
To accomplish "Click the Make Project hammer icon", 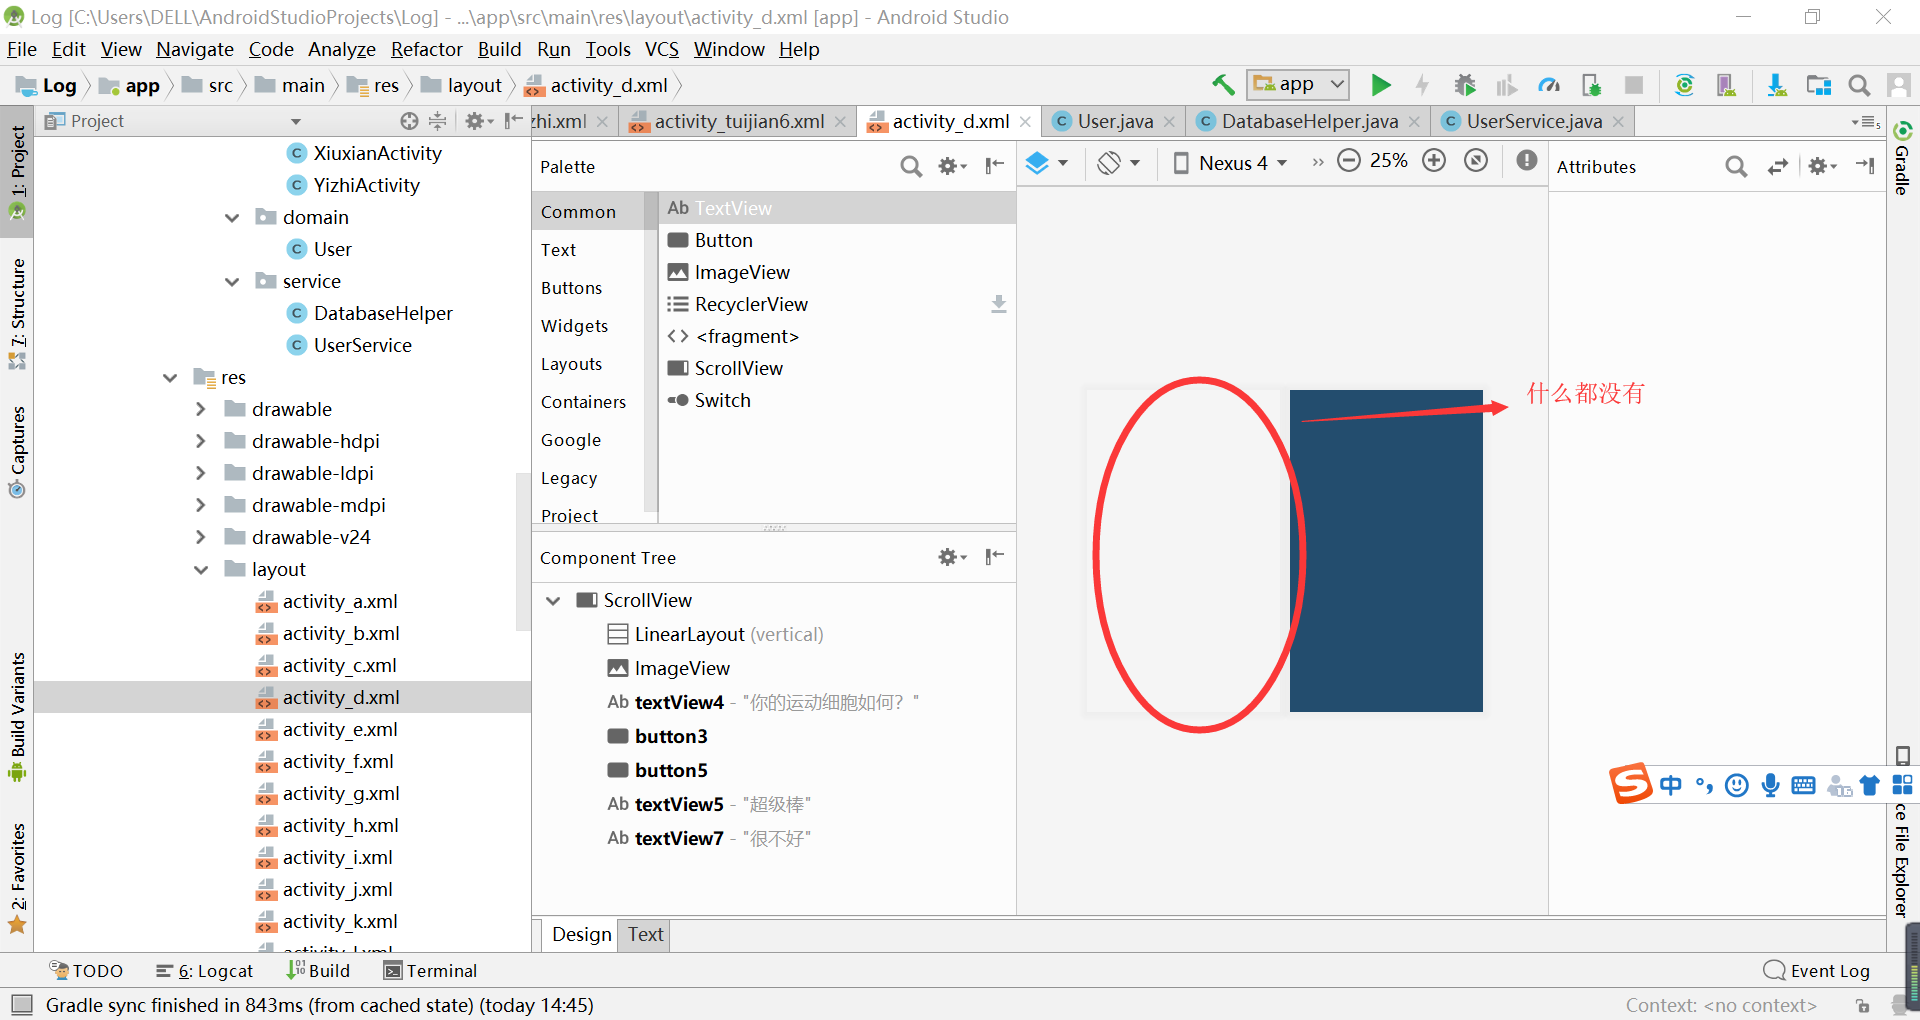I will click(x=1222, y=85).
